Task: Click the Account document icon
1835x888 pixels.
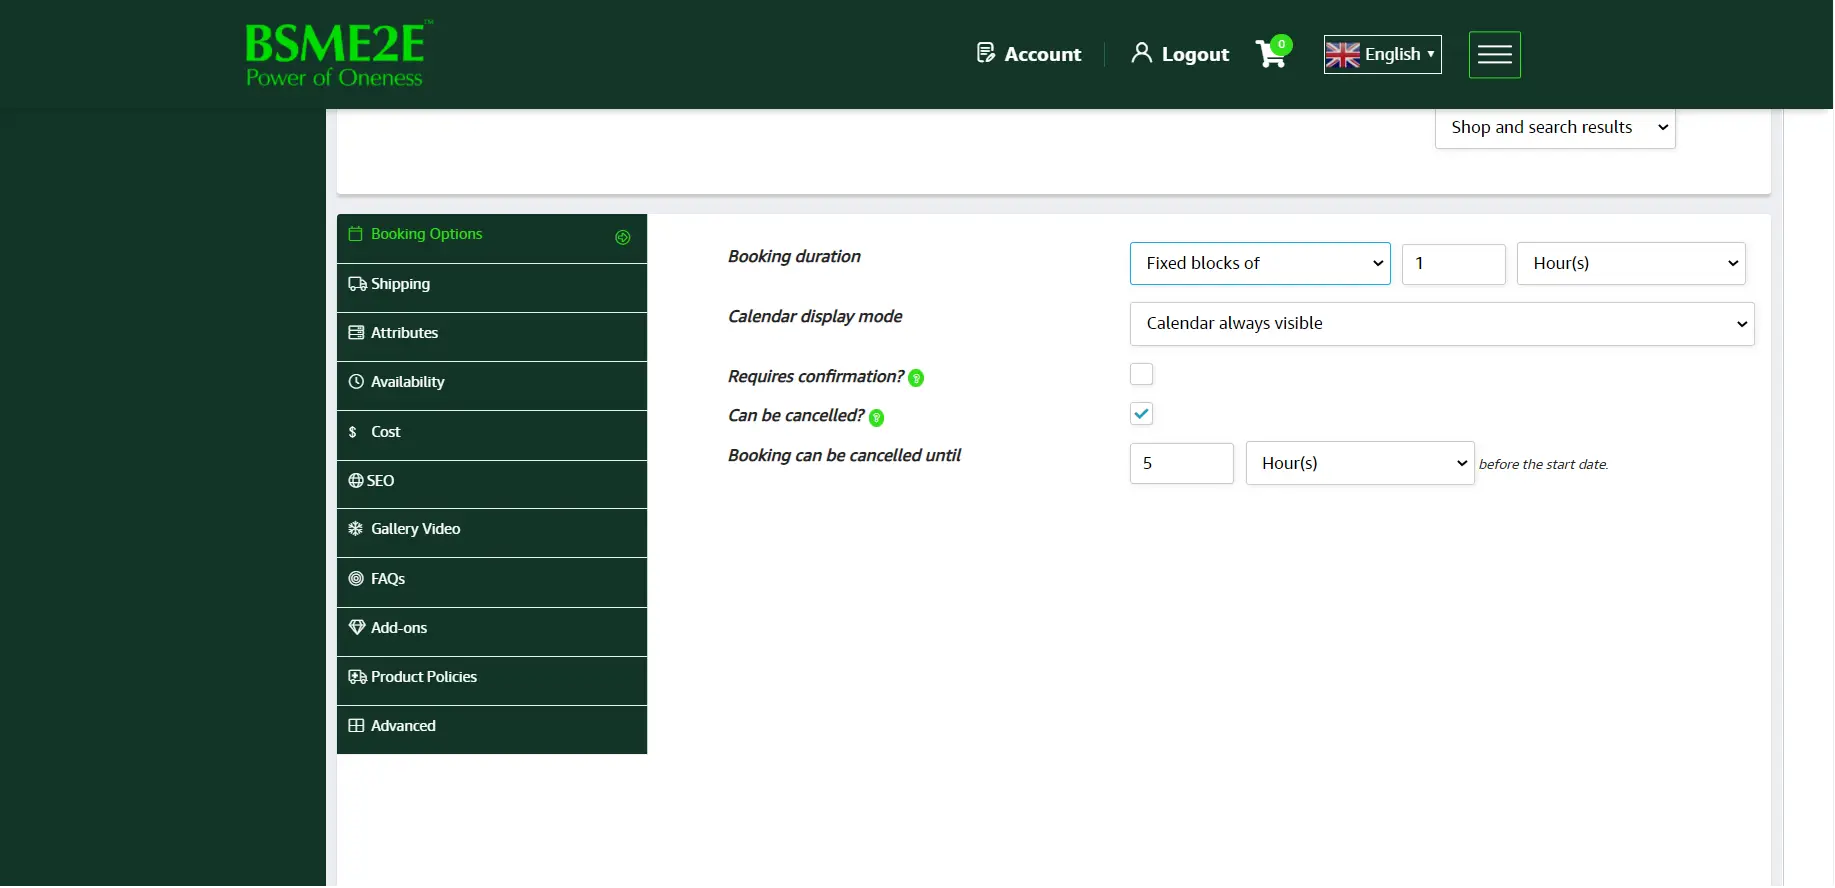Action: coord(986,53)
